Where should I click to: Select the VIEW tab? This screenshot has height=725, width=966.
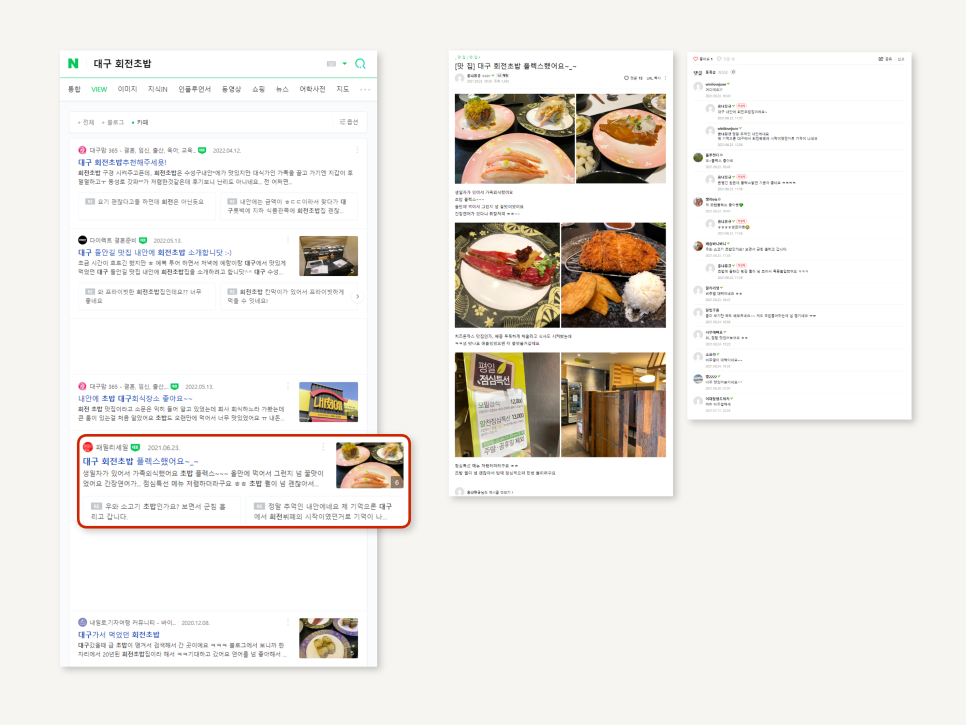[99, 89]
